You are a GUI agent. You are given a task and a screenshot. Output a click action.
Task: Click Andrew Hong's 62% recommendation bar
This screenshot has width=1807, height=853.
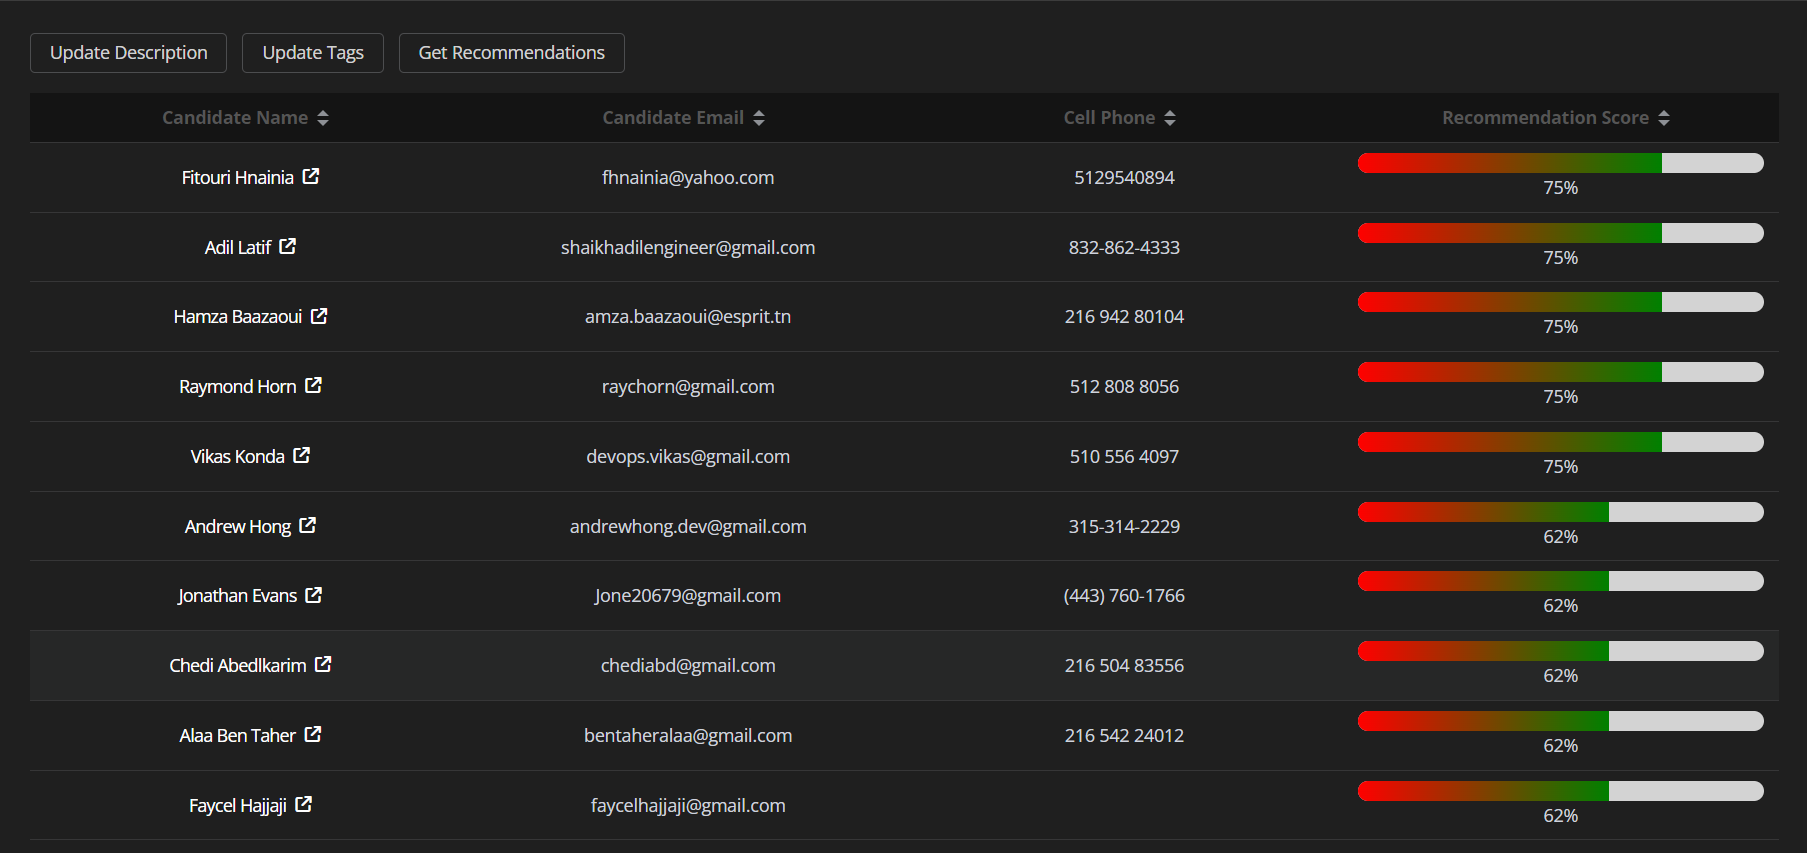click(1560, 512)
